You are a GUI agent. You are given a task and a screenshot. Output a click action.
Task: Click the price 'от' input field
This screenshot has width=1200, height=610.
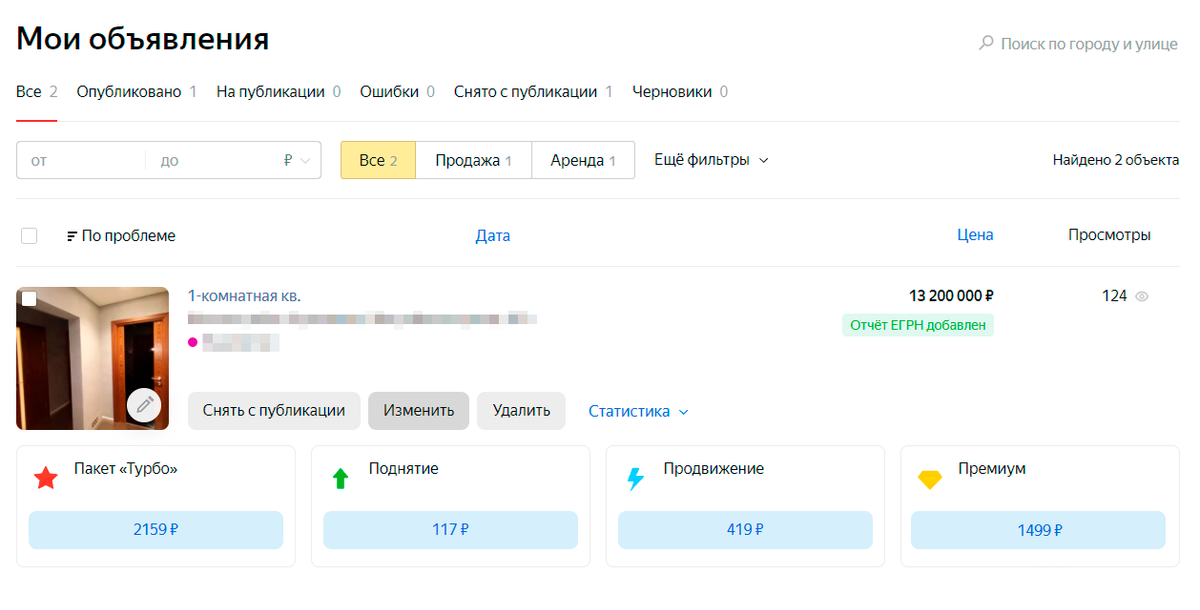[81, 160]
